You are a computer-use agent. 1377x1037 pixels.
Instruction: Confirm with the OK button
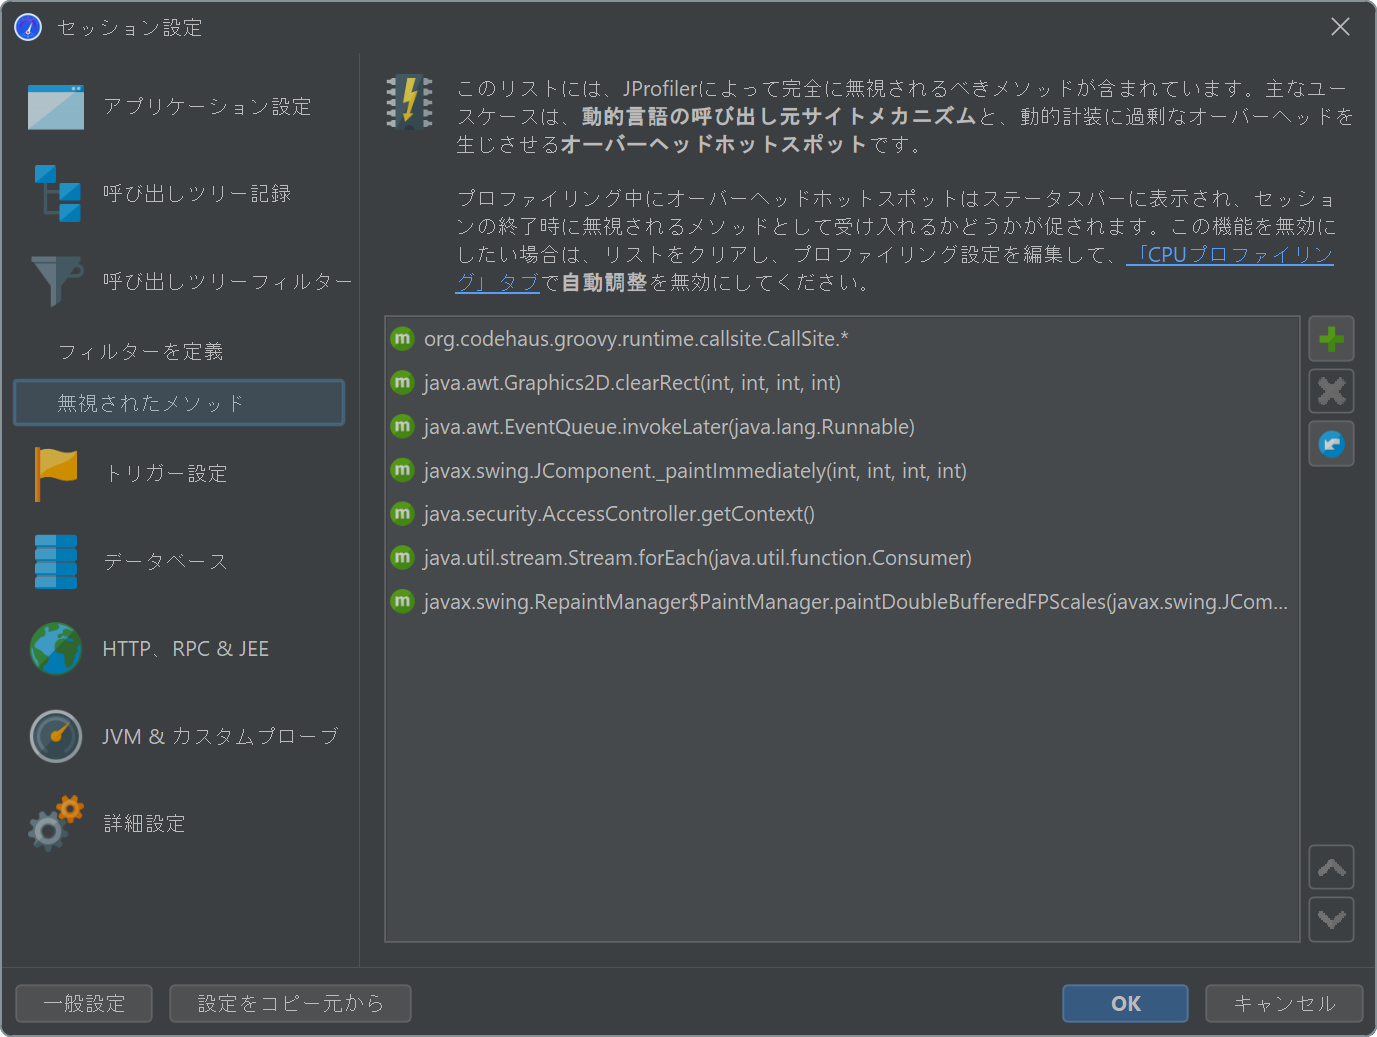(x=1125, y=1003)
